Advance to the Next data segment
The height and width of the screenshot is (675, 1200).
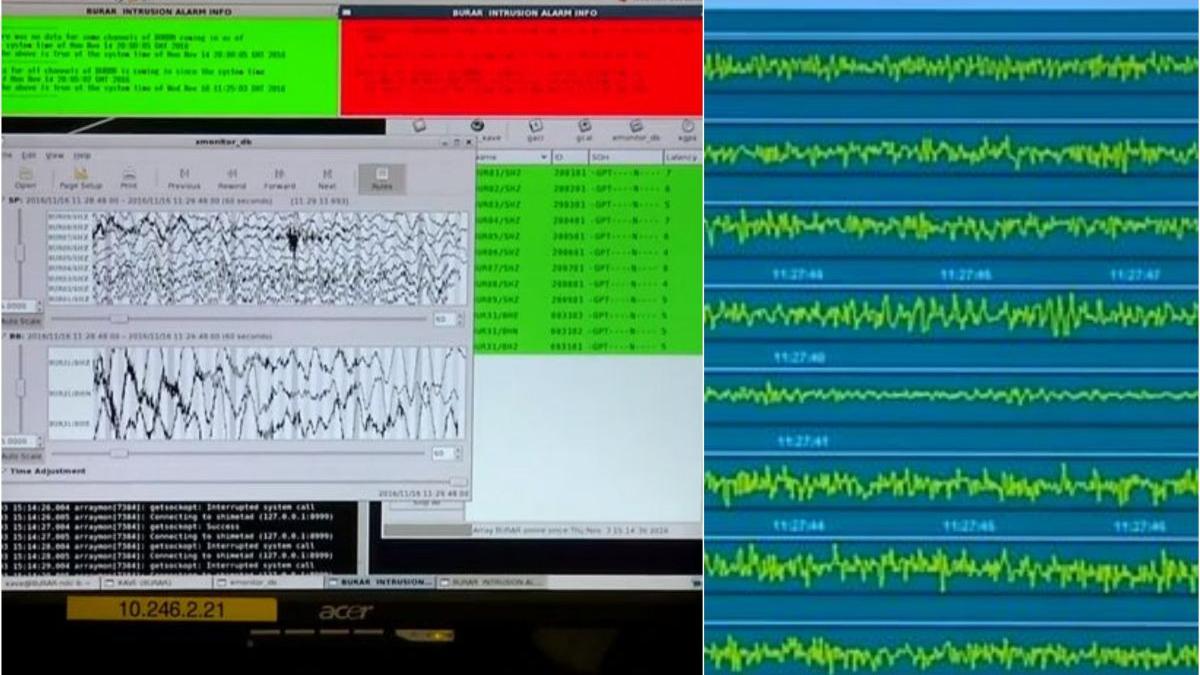[x=327, y=176]
